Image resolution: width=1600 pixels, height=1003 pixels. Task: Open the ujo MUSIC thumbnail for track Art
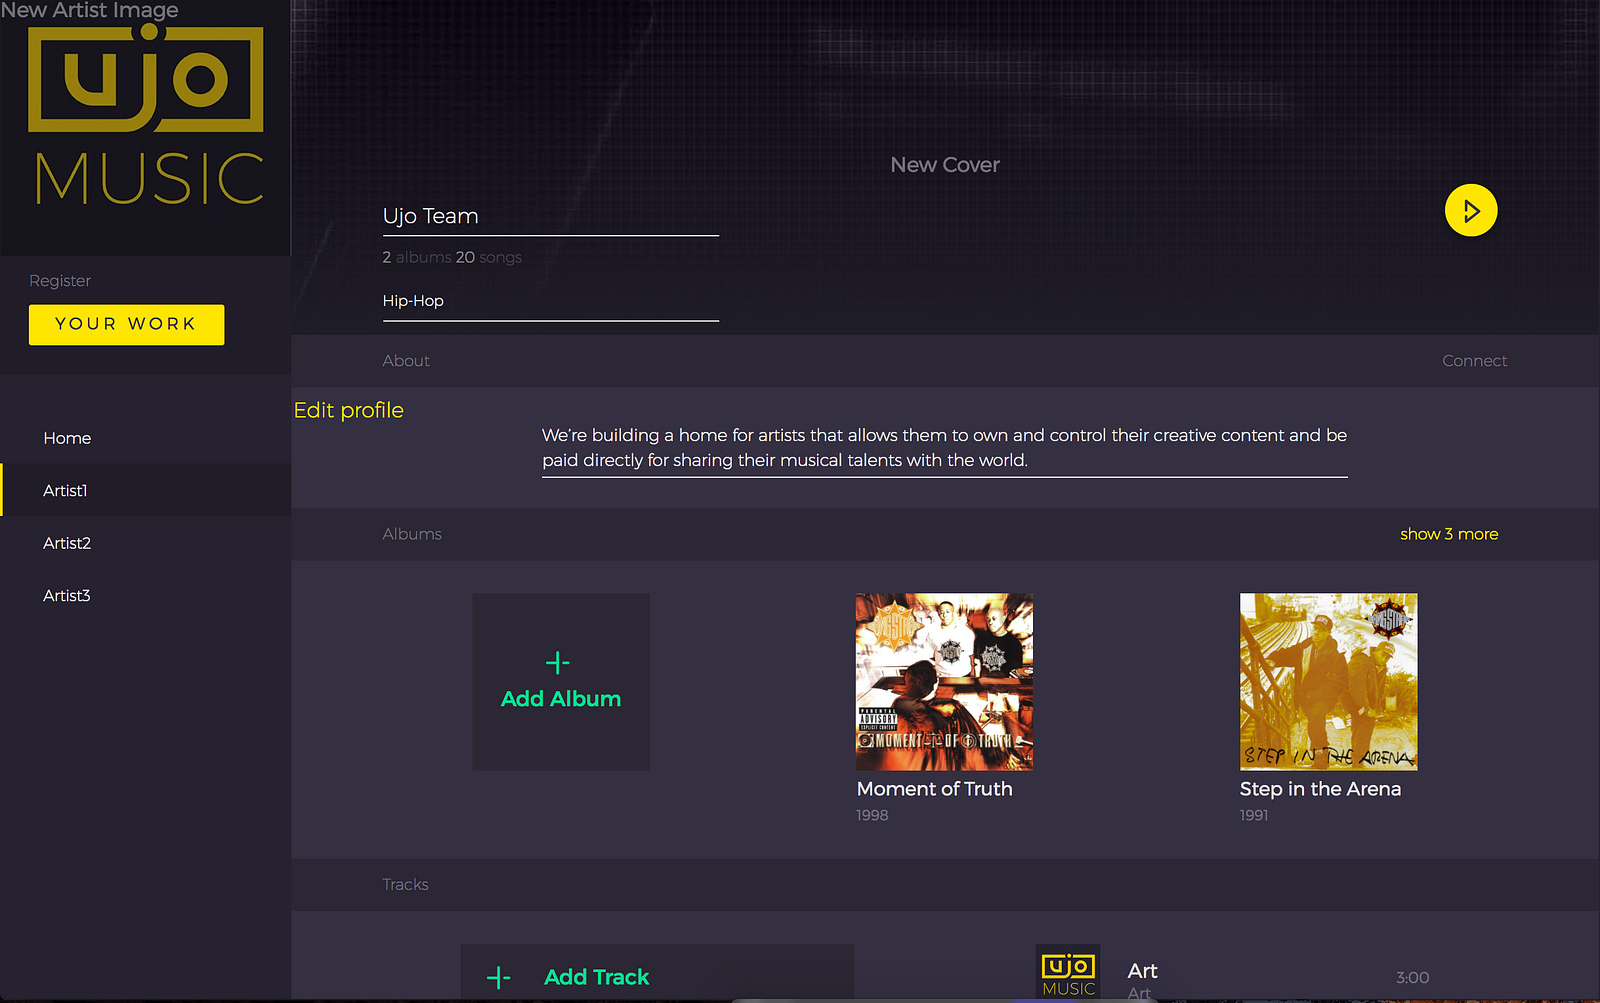coord(1068,972)
